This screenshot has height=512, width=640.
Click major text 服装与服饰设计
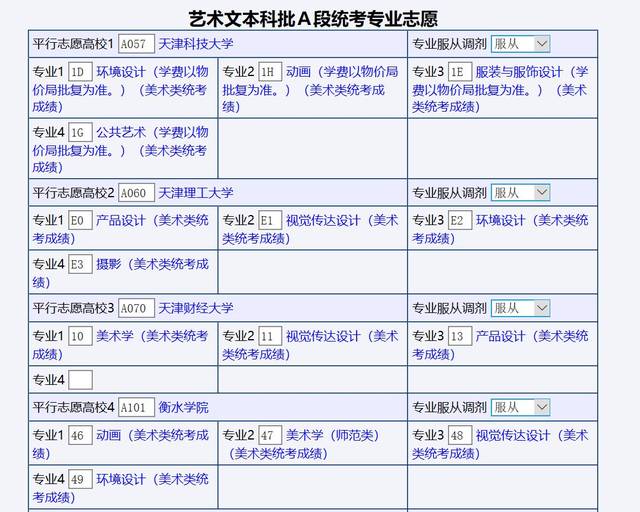click(x=519, y=72)
